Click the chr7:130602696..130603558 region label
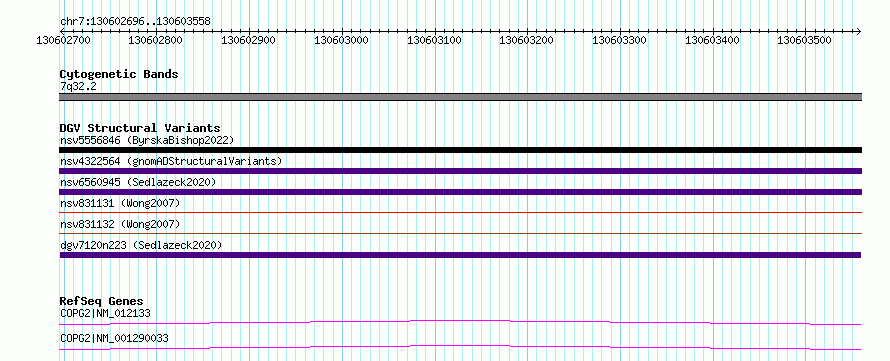Screen dimensions: 890x361 (135, 22)
